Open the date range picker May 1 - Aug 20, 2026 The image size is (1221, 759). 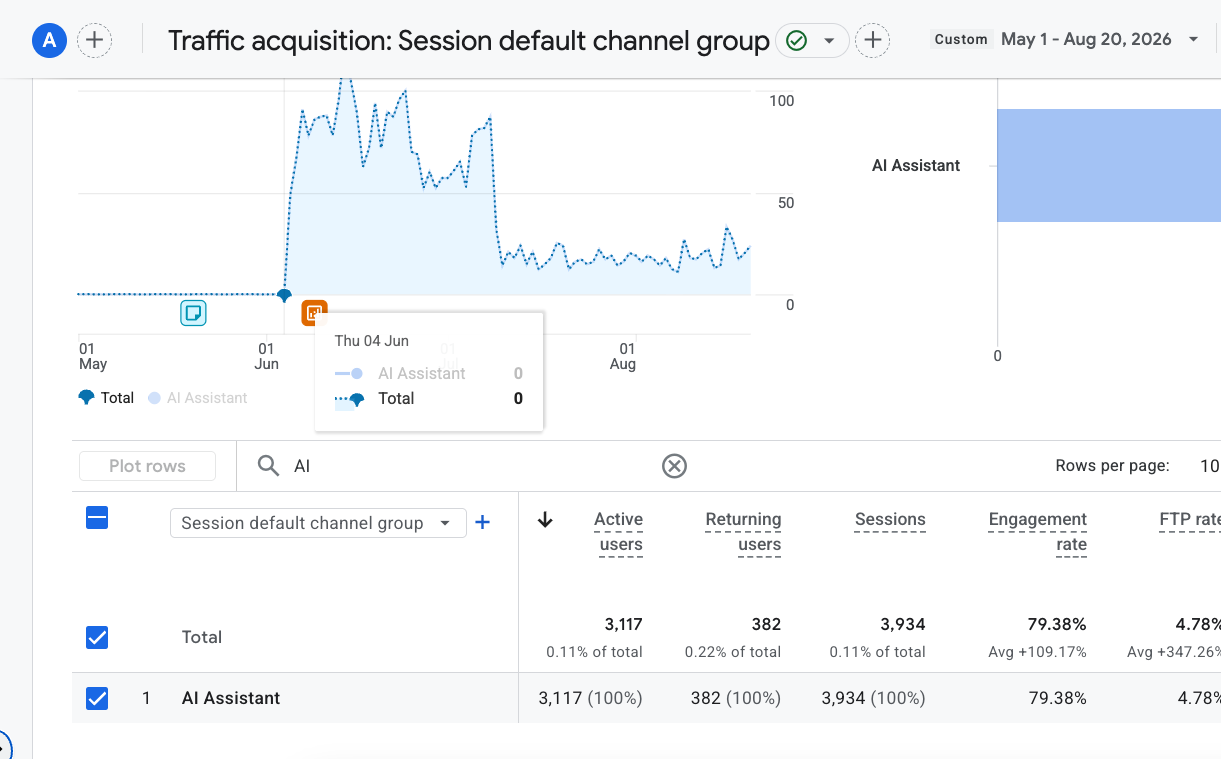[x=1100, y=40]
